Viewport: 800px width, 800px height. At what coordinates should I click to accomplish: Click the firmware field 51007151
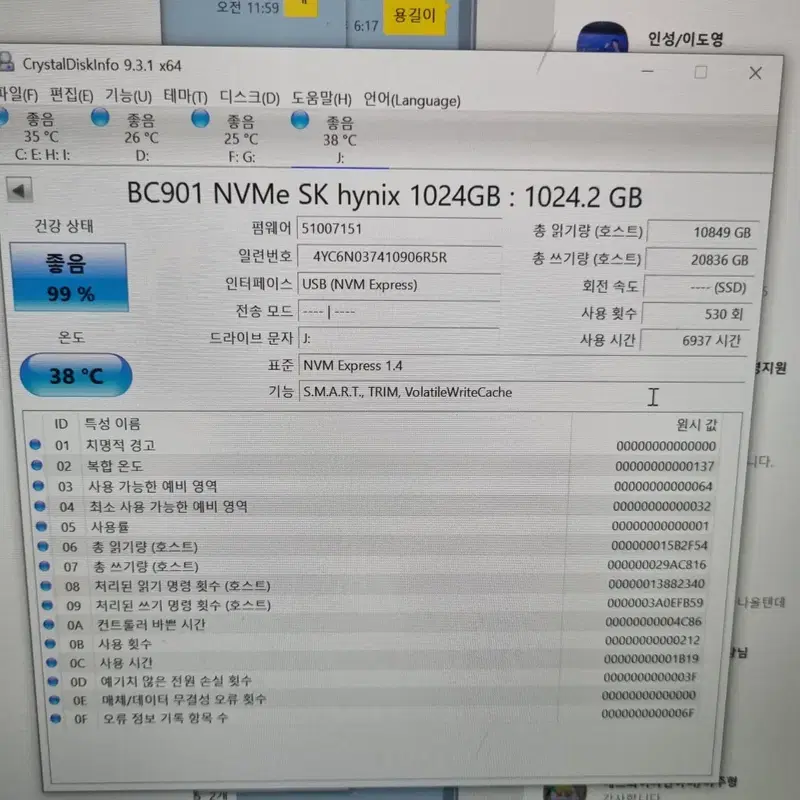399,229
